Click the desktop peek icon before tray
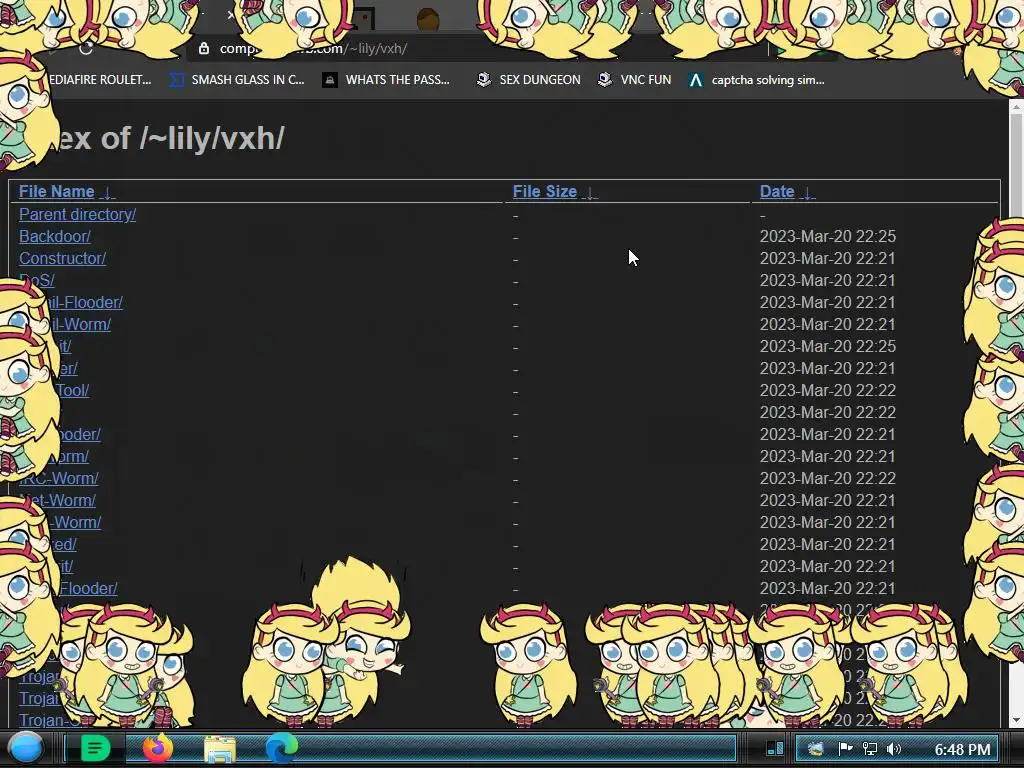 tap(775, 748)
